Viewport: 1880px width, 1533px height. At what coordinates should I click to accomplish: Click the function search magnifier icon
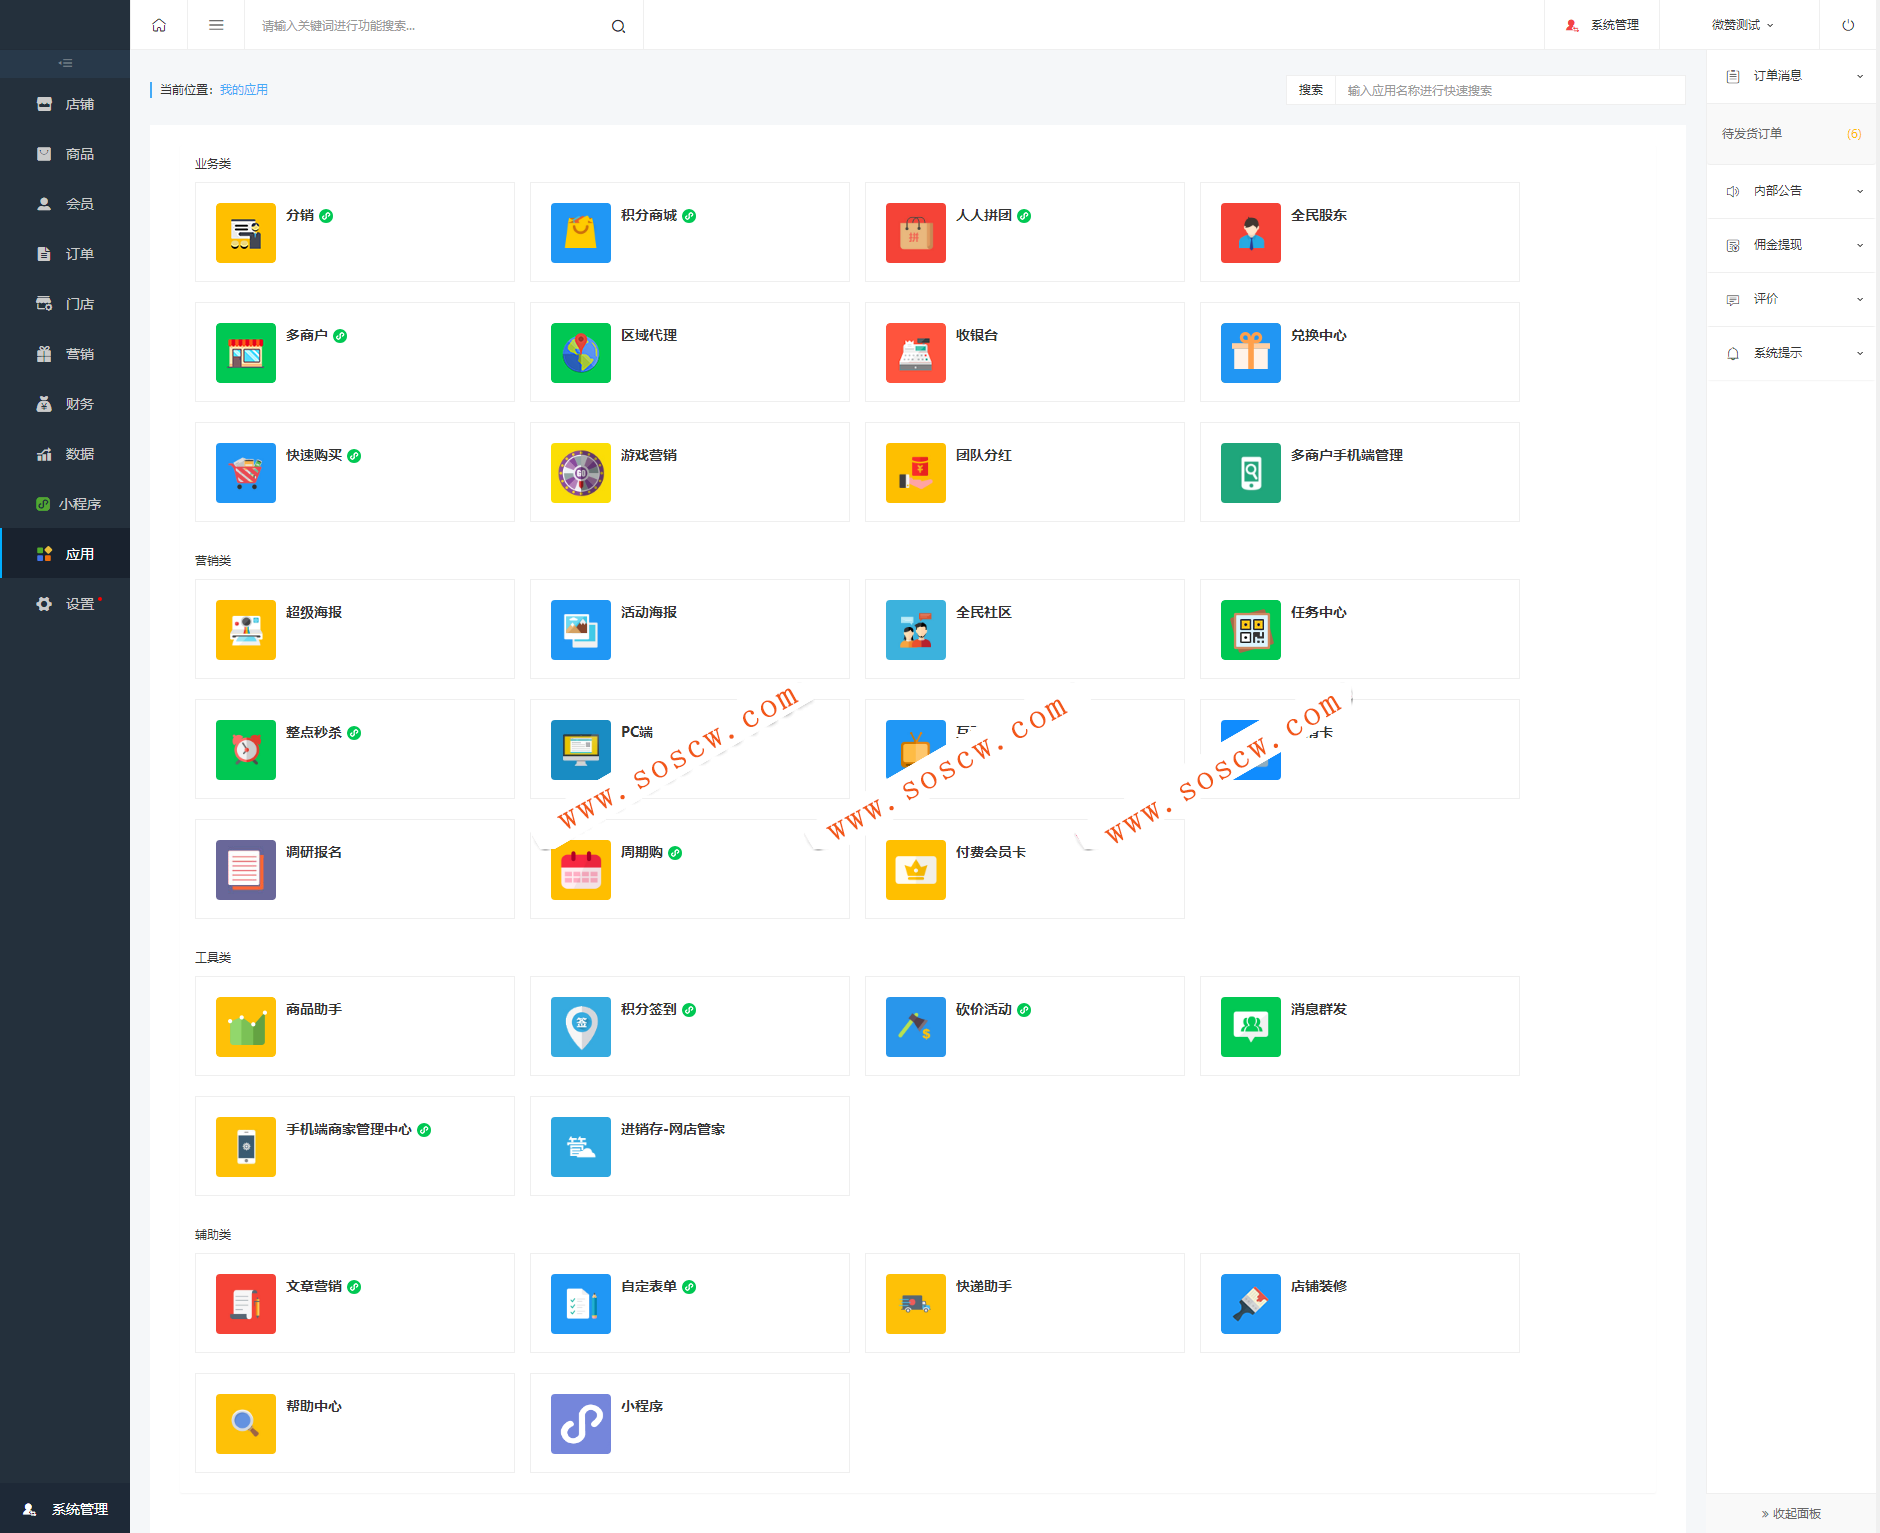click(x=619, y=26)
